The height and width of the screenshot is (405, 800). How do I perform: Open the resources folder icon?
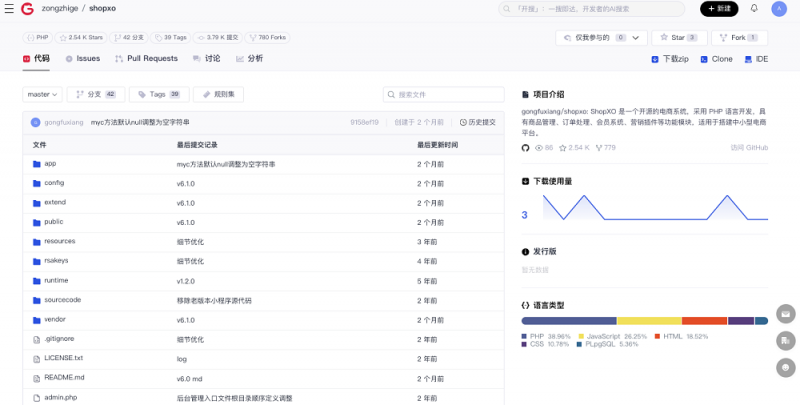coord(36,242)
